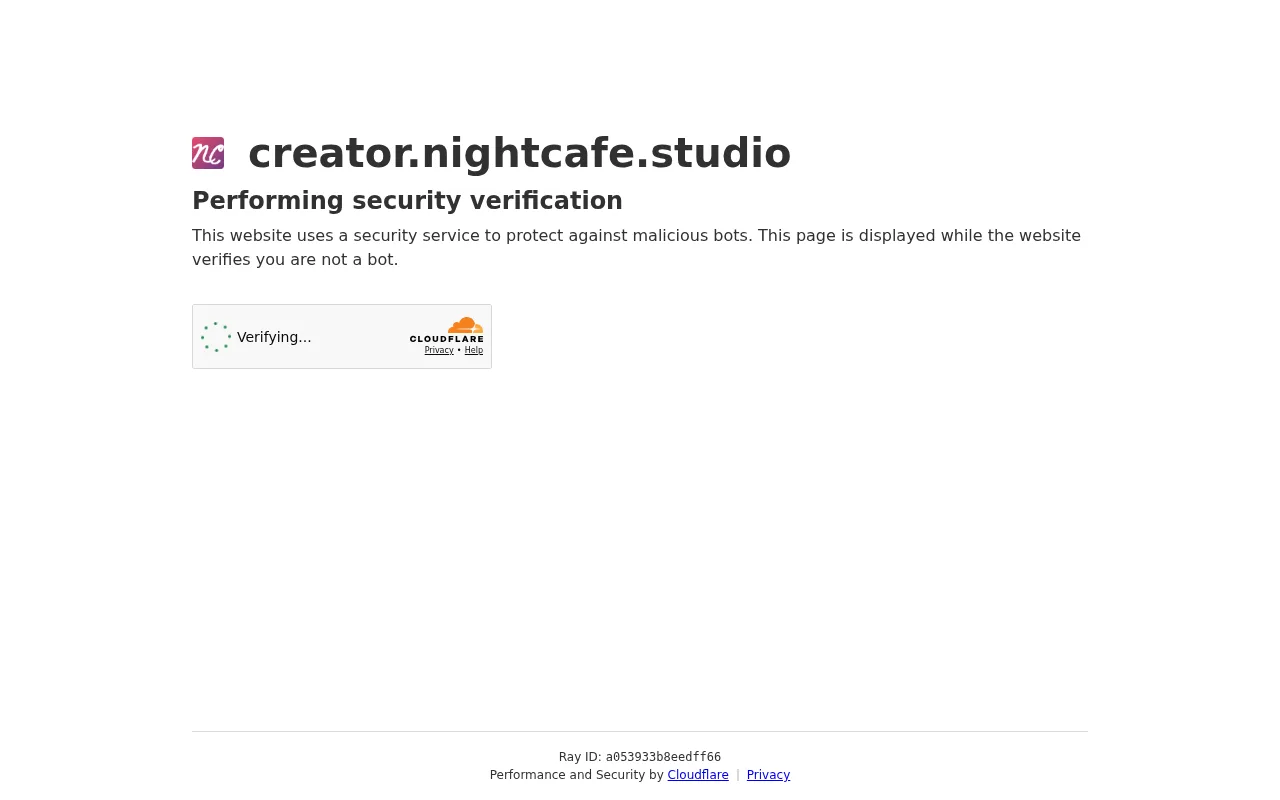Screen dimensions: 1280x800
Task: Click the 'This website uses a security service' paragraph
Action: pyautogui.click(x=637, y=248)
